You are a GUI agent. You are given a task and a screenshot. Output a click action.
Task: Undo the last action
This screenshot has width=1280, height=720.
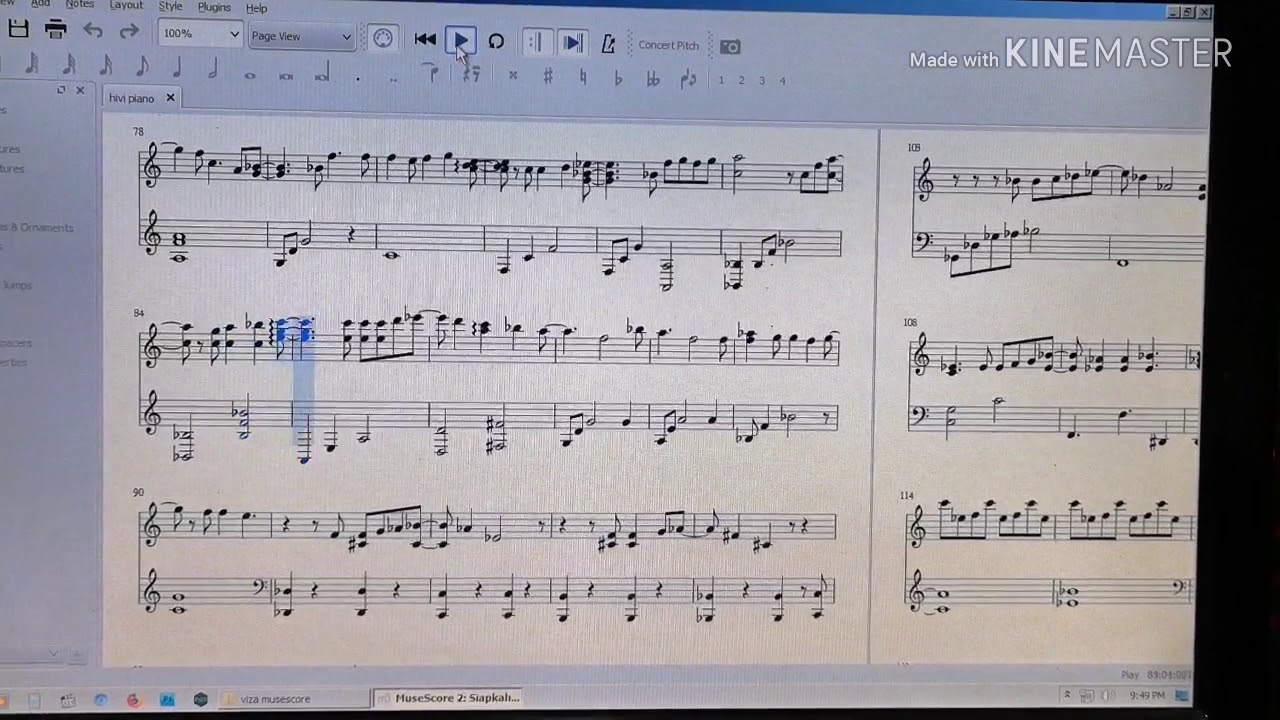93,31
